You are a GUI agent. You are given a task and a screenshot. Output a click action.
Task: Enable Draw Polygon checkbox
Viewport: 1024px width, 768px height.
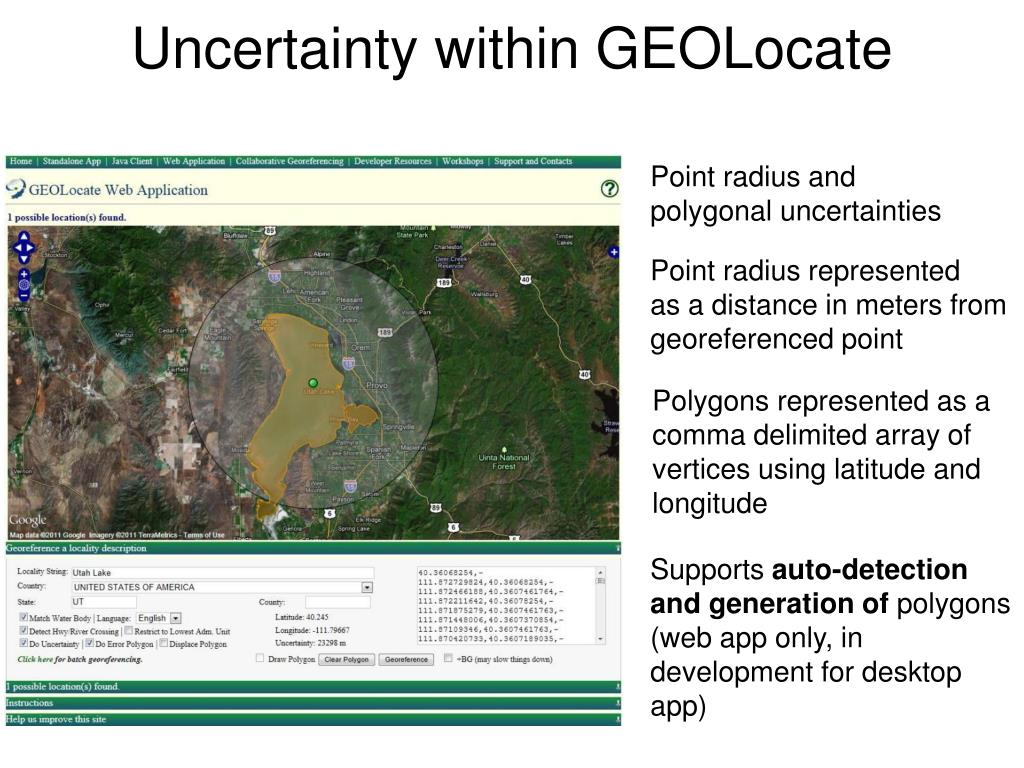click(x=260, y=658)
